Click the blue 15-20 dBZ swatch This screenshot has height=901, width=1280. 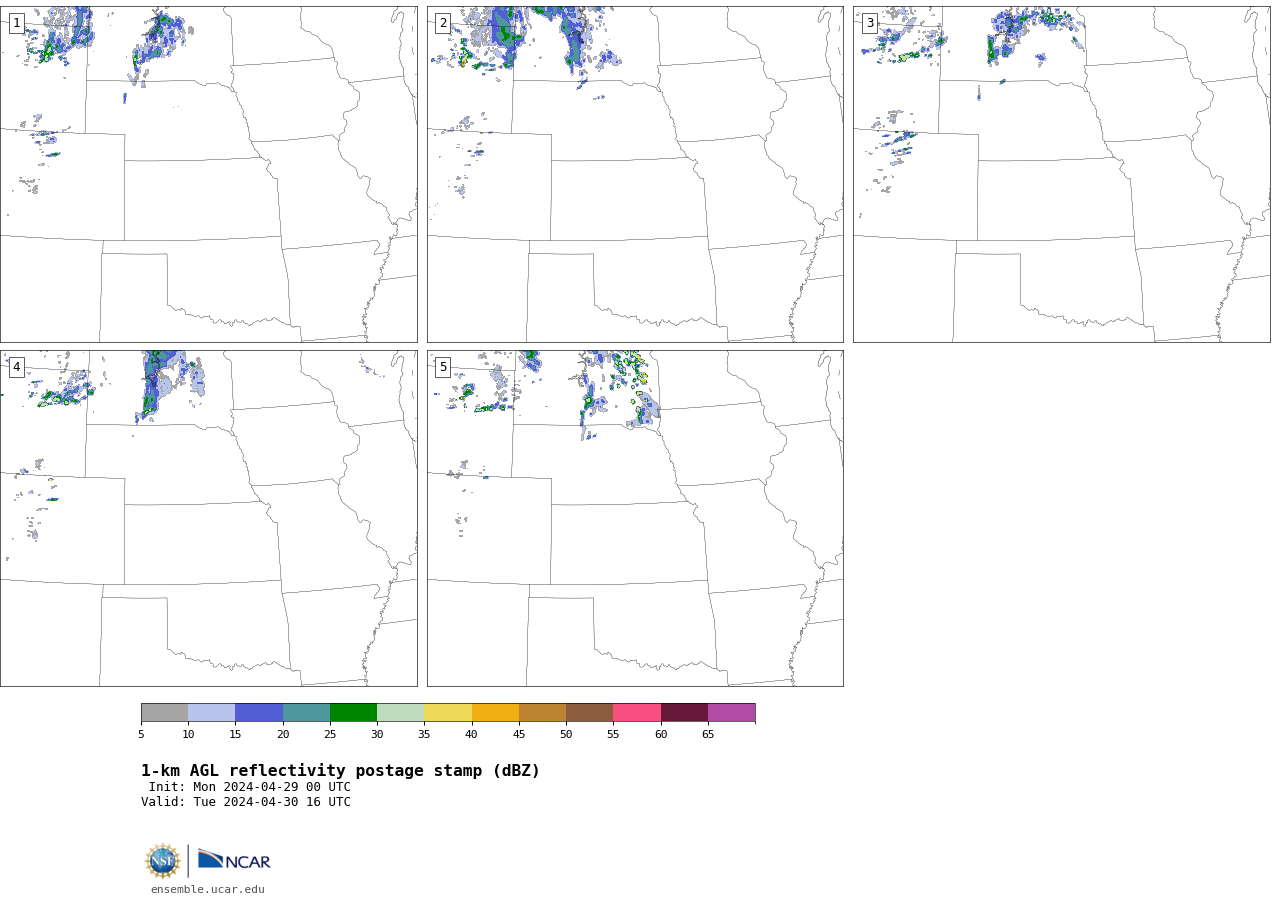pos(259,713)
